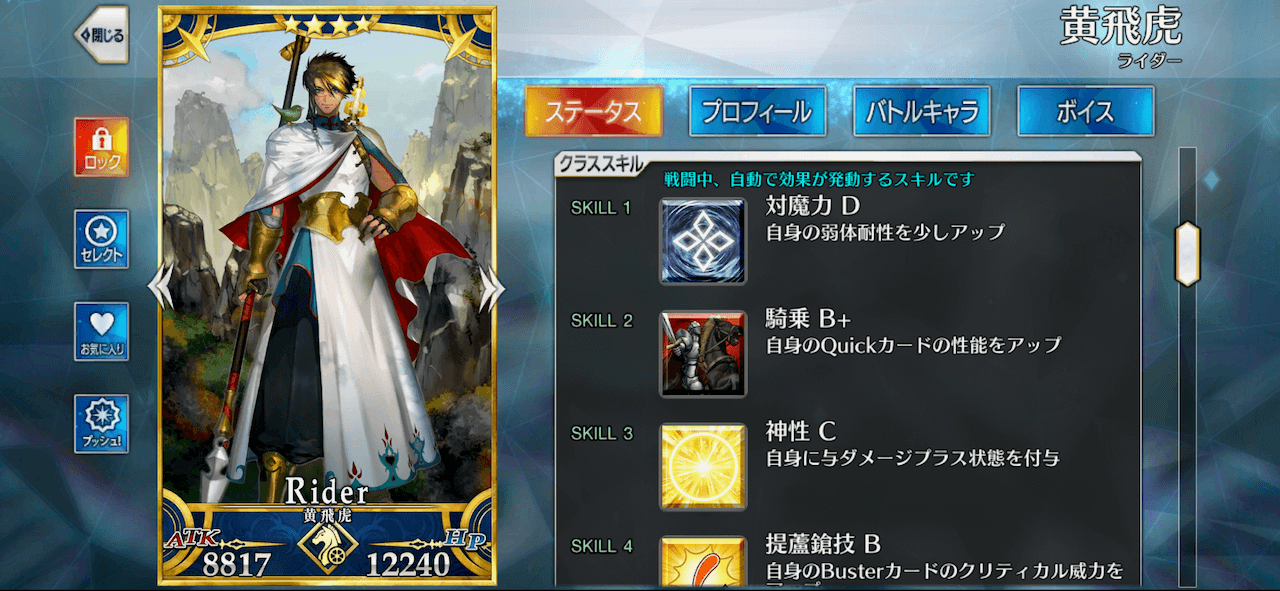The width and height of the screenshot is (1280, 591).
Task: Click the プッシュ! badge icon
Action: click(101, 424)
